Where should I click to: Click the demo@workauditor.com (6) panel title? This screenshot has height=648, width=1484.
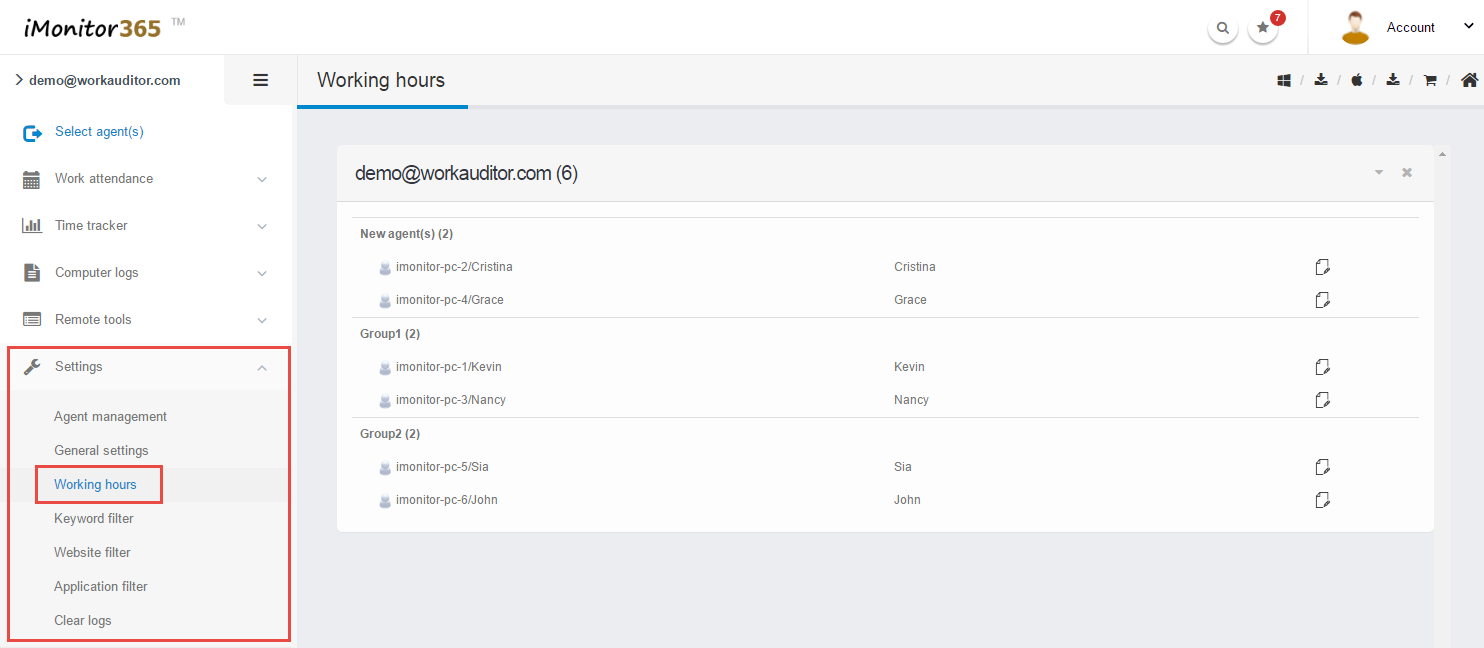click(x=466, y=173)
